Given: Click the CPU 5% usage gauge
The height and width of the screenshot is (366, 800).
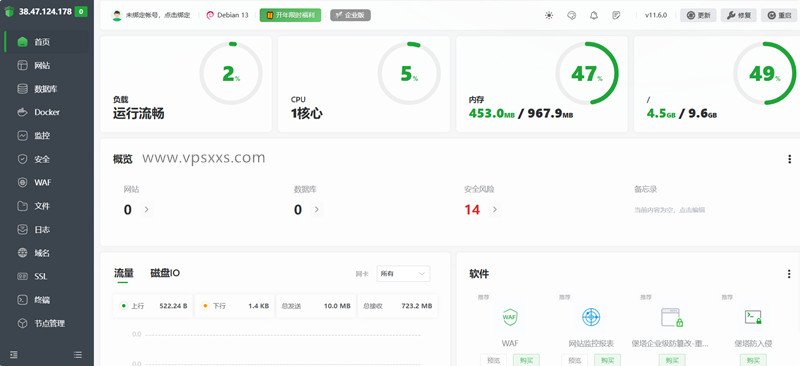Looking at the screenshot, I should [x=409, y=74].
